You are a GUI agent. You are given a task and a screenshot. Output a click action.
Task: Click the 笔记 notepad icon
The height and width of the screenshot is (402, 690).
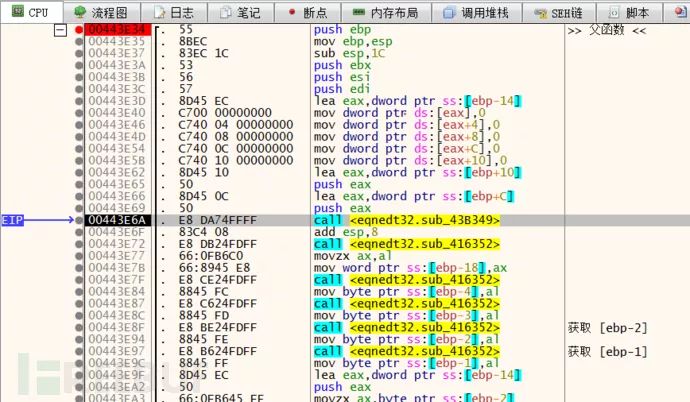226,12
